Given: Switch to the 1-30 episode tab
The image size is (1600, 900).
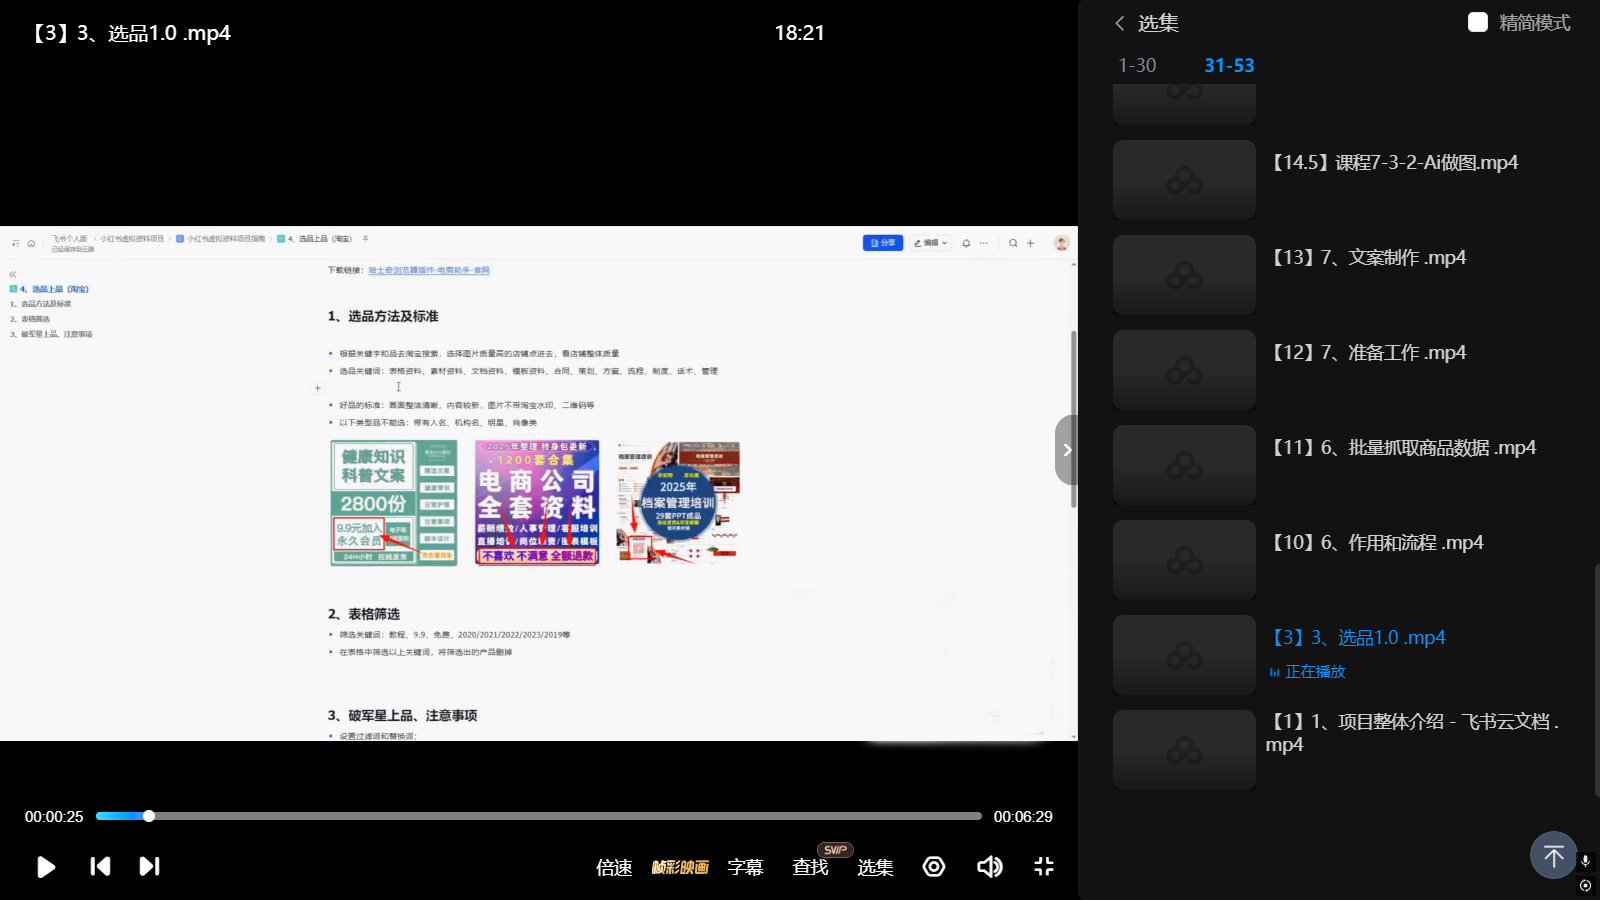Looking at the screenshot, I should (x=1137, y=65).
